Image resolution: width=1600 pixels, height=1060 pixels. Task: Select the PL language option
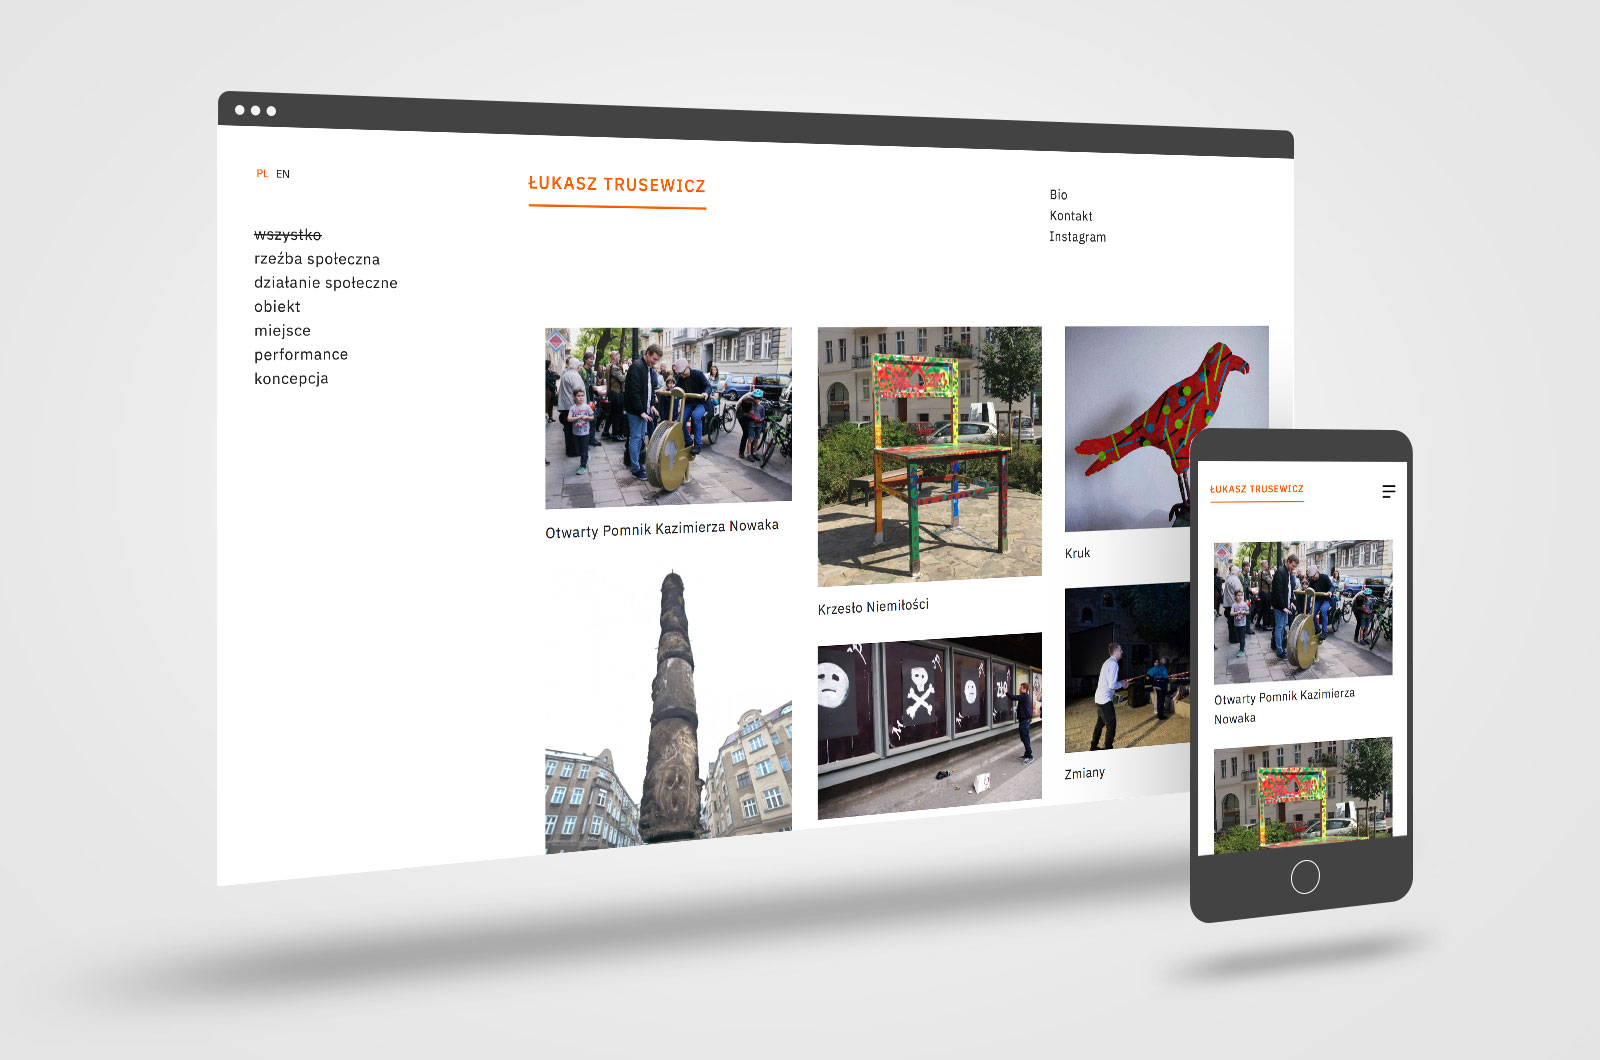262,174
